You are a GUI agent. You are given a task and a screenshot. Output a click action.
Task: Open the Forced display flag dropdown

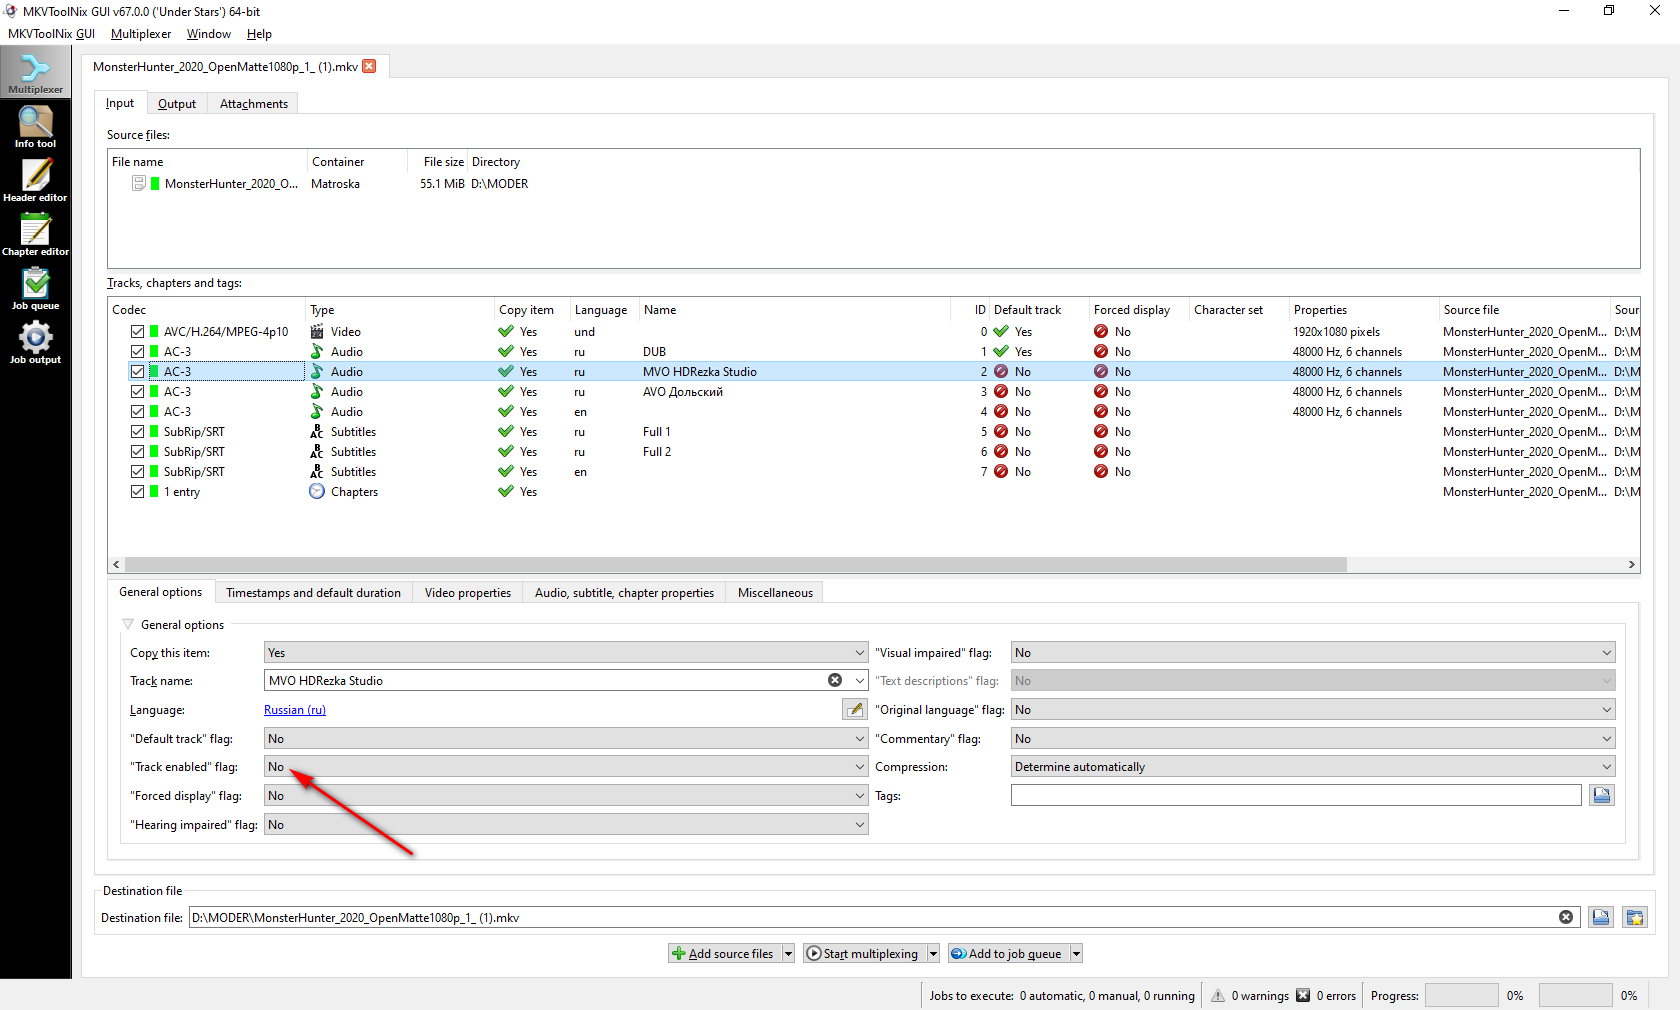(x=566, y=795)
